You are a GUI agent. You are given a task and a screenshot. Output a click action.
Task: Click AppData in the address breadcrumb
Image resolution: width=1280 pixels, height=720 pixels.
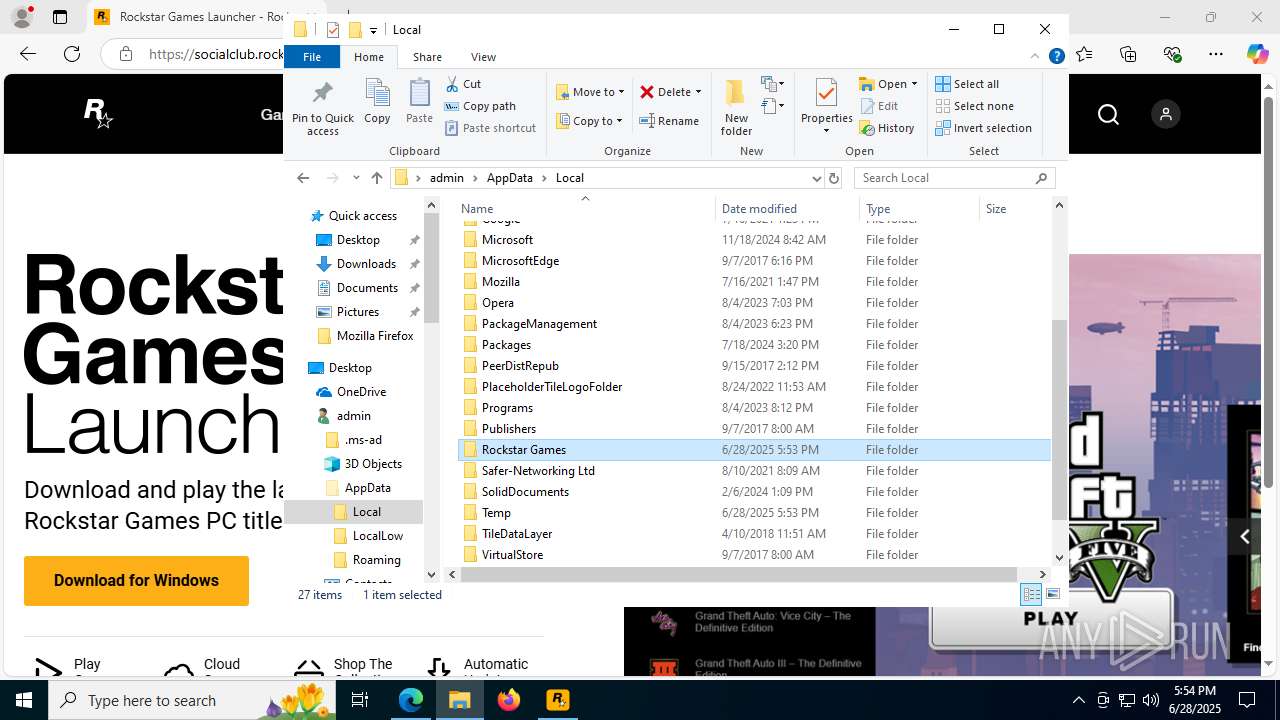(509, 178)
